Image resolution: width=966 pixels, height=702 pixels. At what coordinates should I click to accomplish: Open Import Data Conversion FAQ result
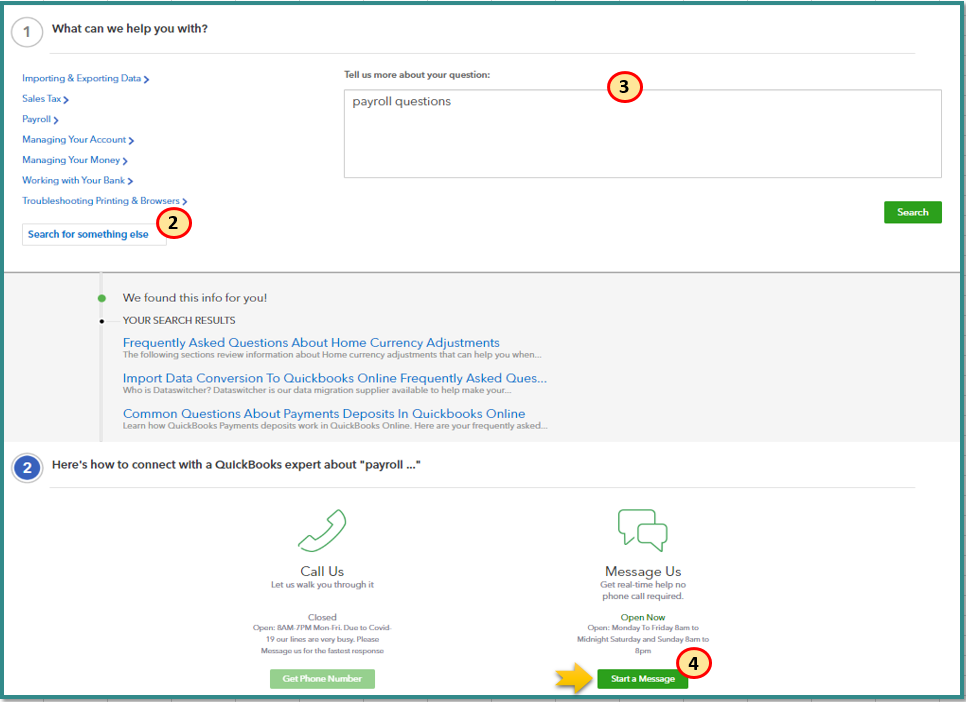(335, 378)
